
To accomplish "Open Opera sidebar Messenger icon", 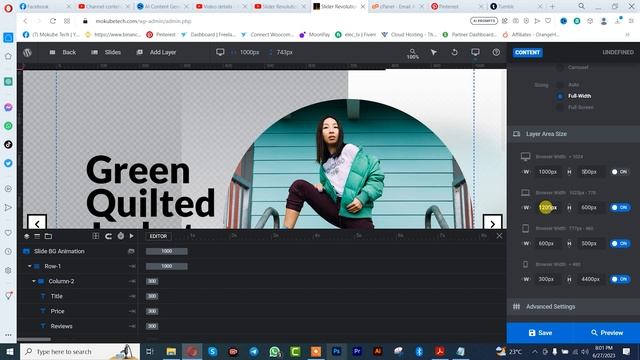I will [8, 107].
